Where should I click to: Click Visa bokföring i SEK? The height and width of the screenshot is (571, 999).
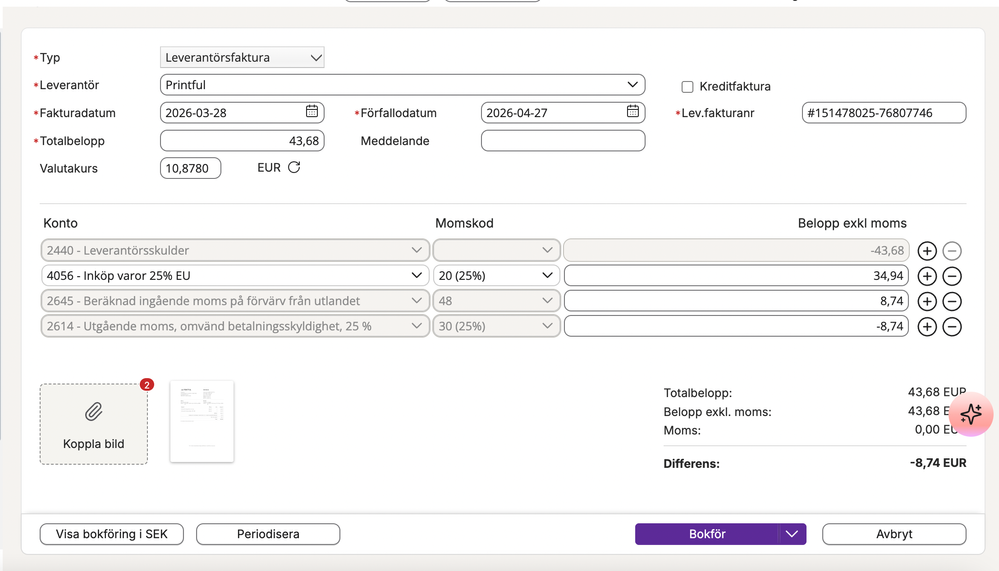pos(111,534)
